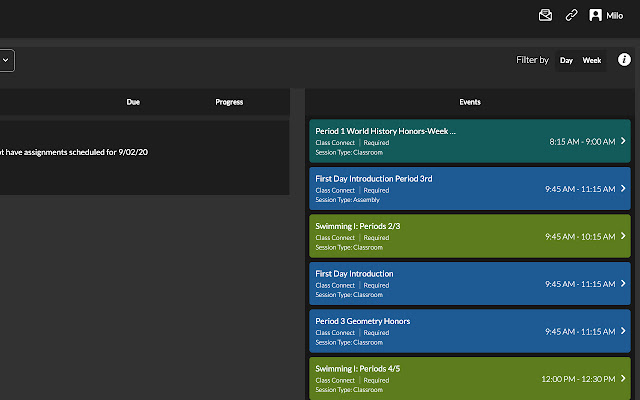Click the 8:15 AM - 9:00 AM time
This screenshot has width=640, height=400.
pos(582,142)
